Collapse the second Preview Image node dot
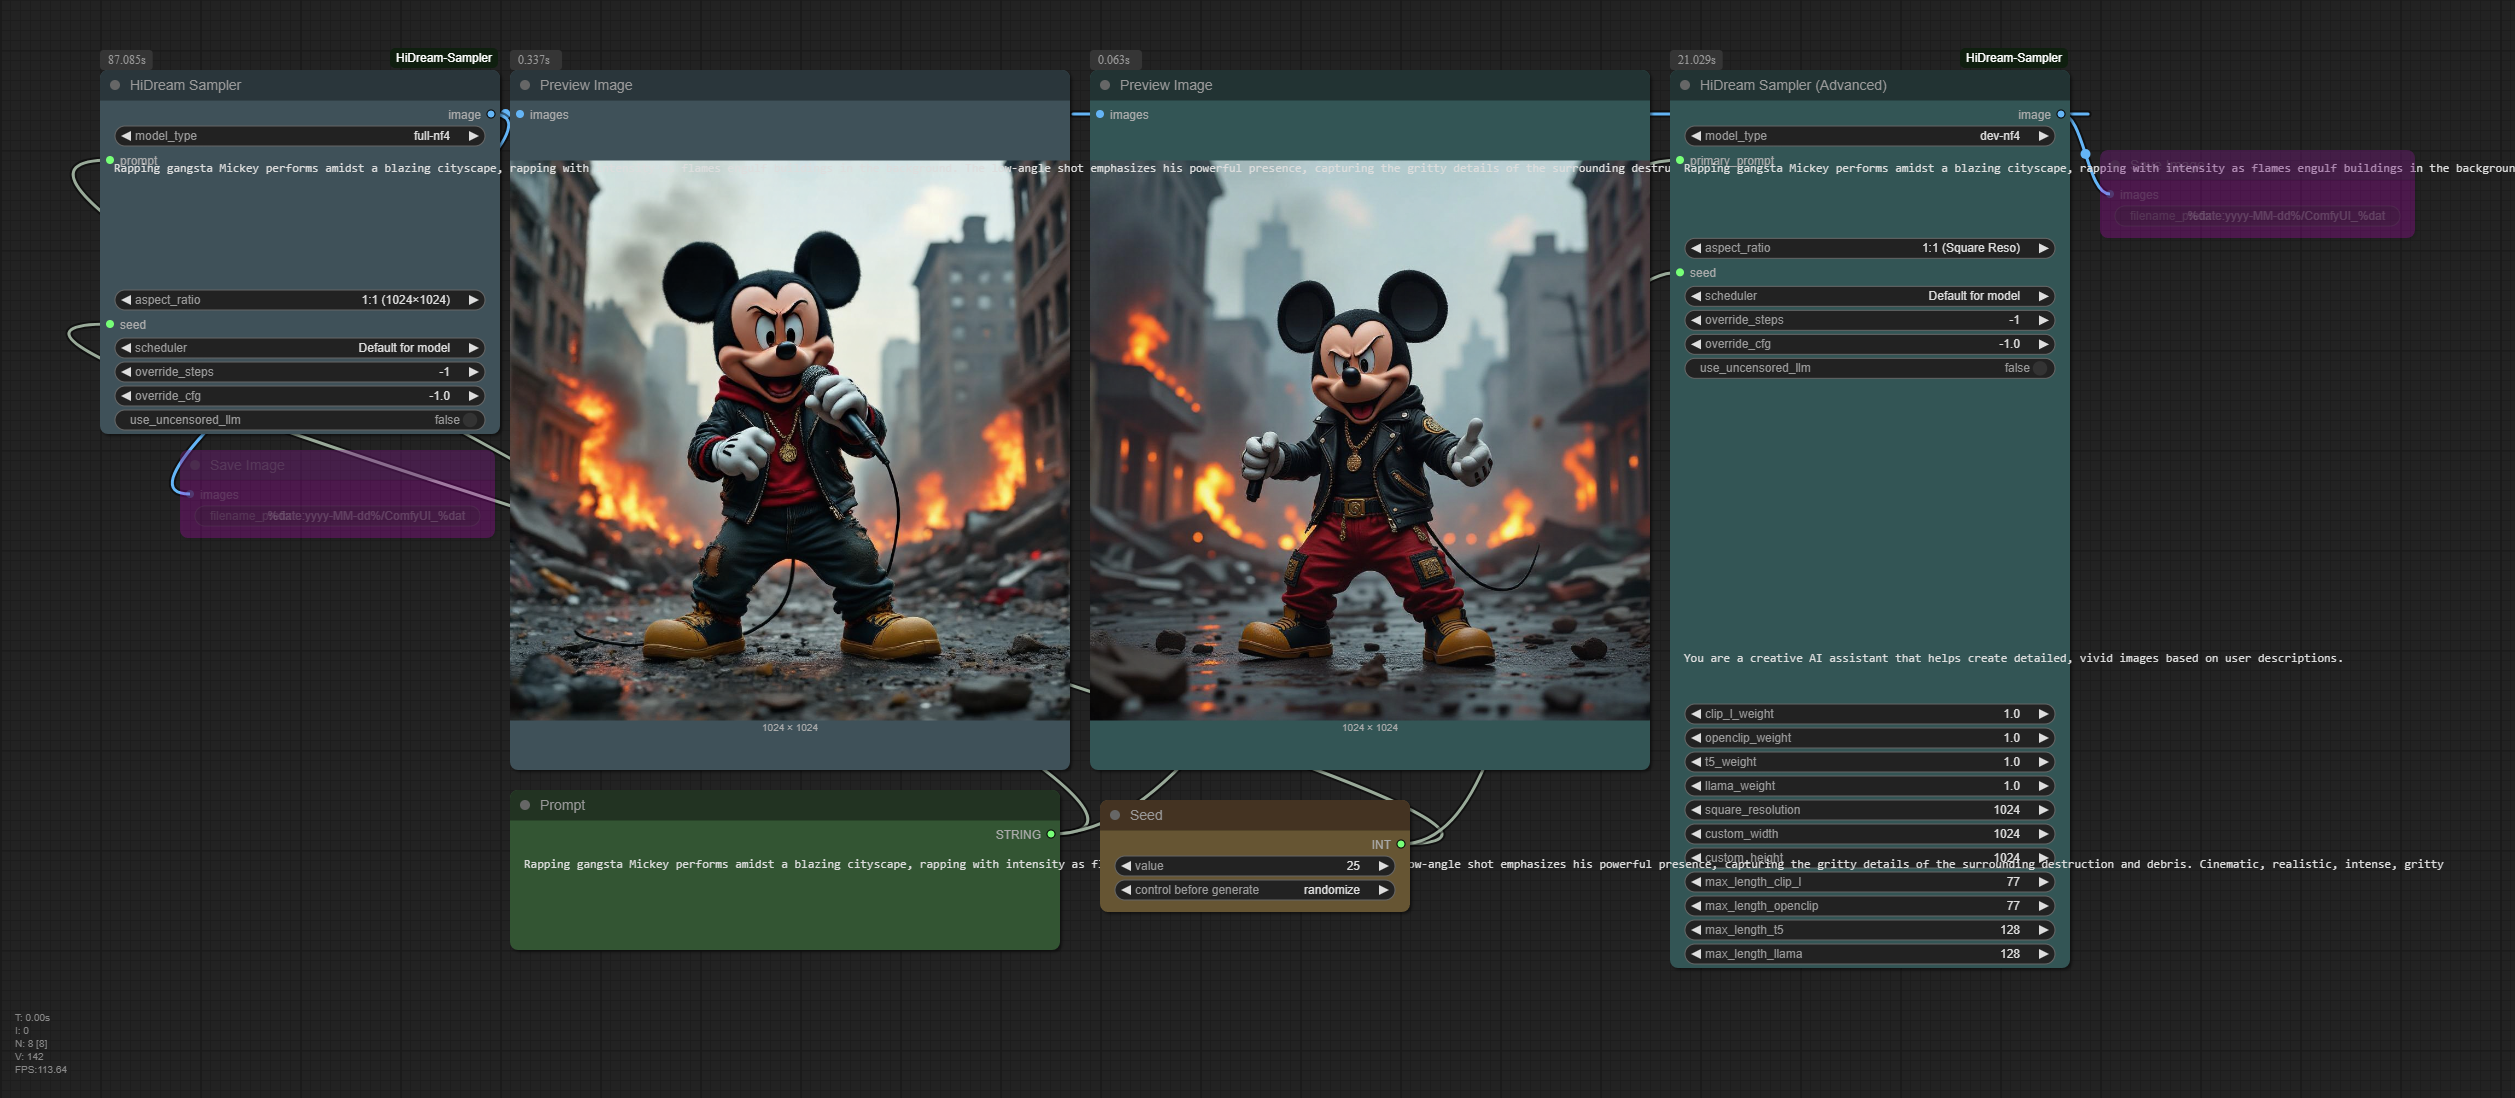This screenshot has width=2515, height=1098. pos(1105,85)
